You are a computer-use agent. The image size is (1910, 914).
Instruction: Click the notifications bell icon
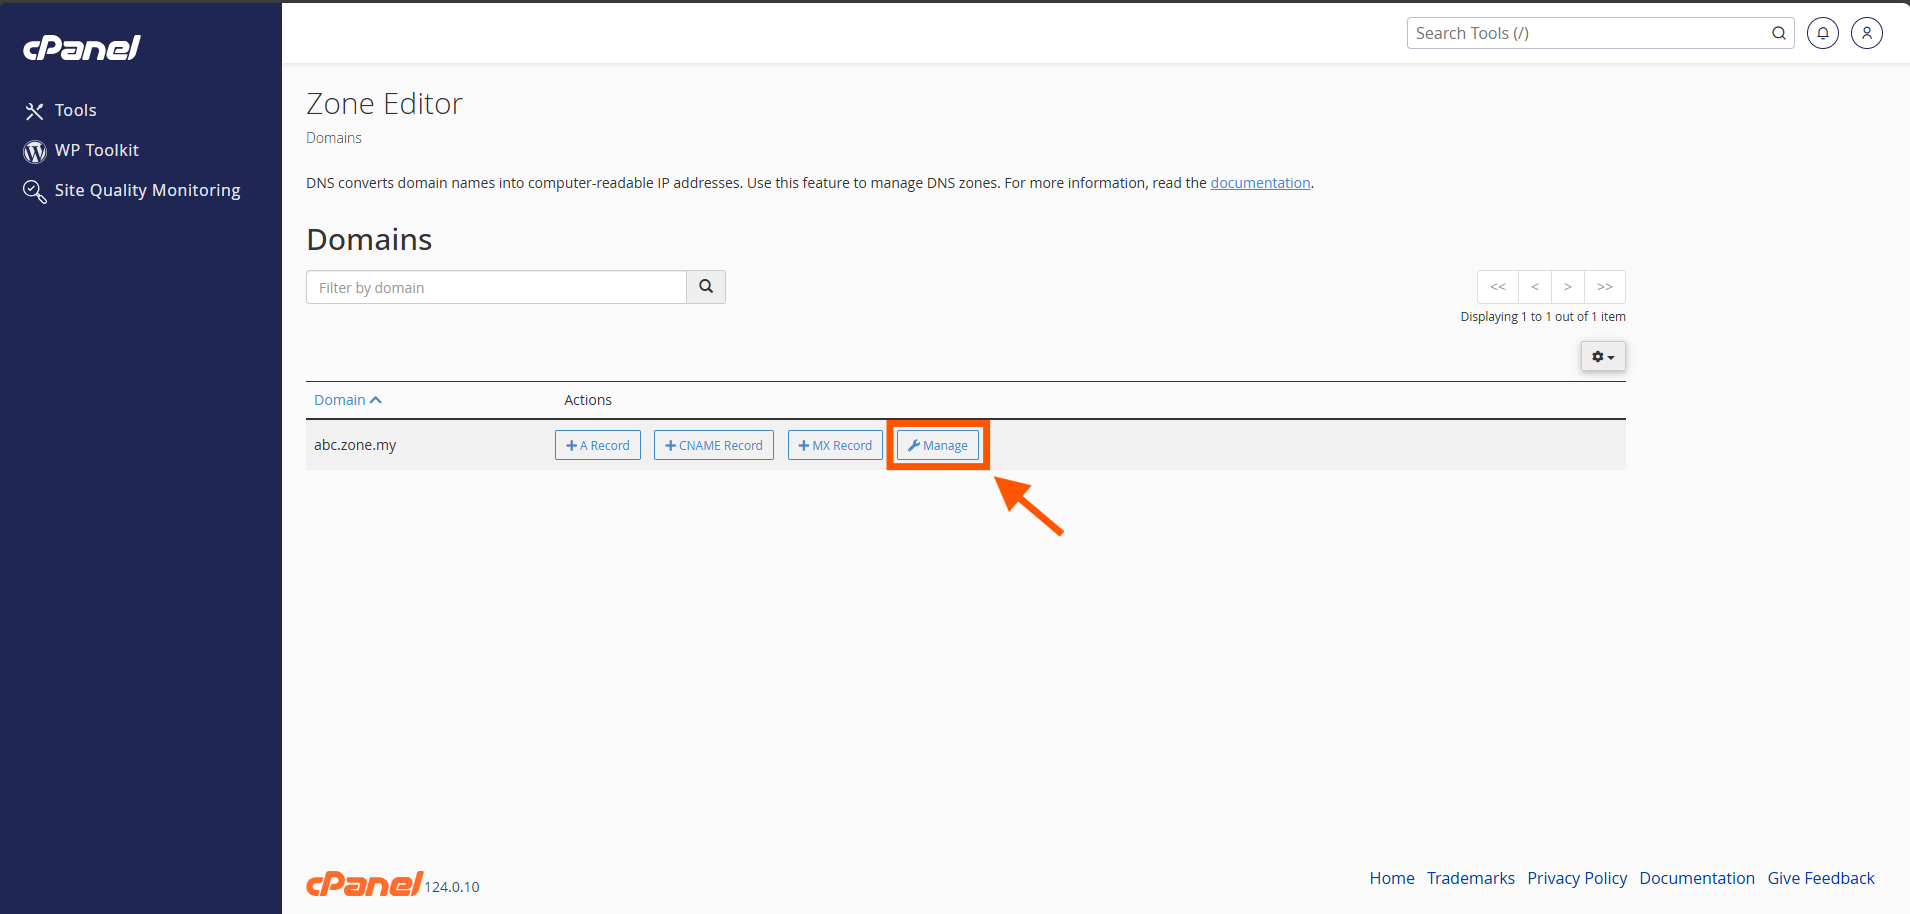(x=1822, y=33)
